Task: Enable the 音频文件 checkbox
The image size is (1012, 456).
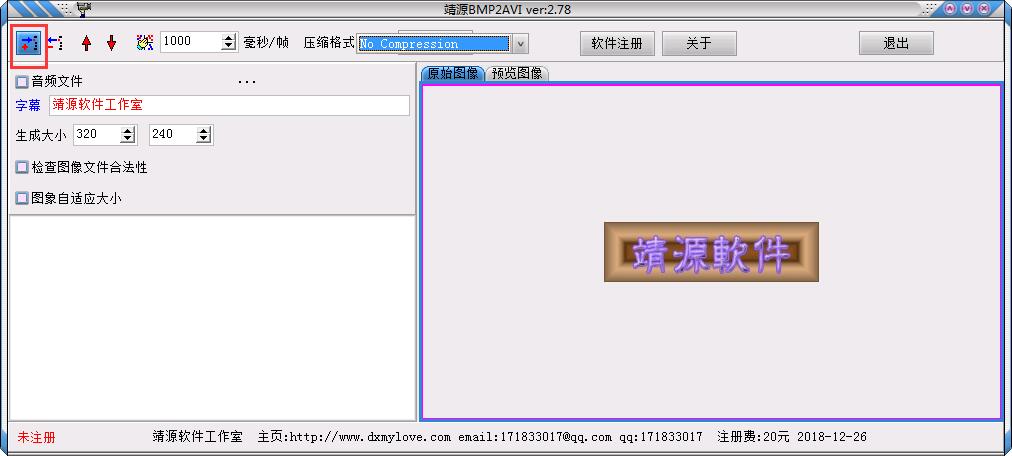Action: 22,82
